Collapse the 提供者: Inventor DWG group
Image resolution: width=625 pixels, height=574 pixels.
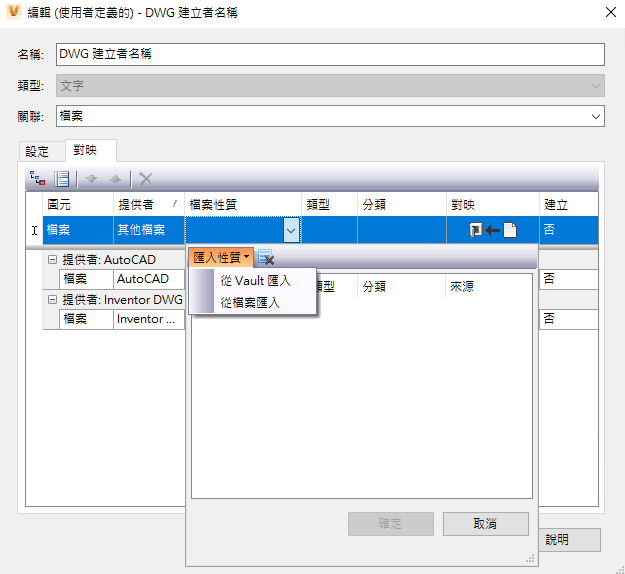coord(52,299)
